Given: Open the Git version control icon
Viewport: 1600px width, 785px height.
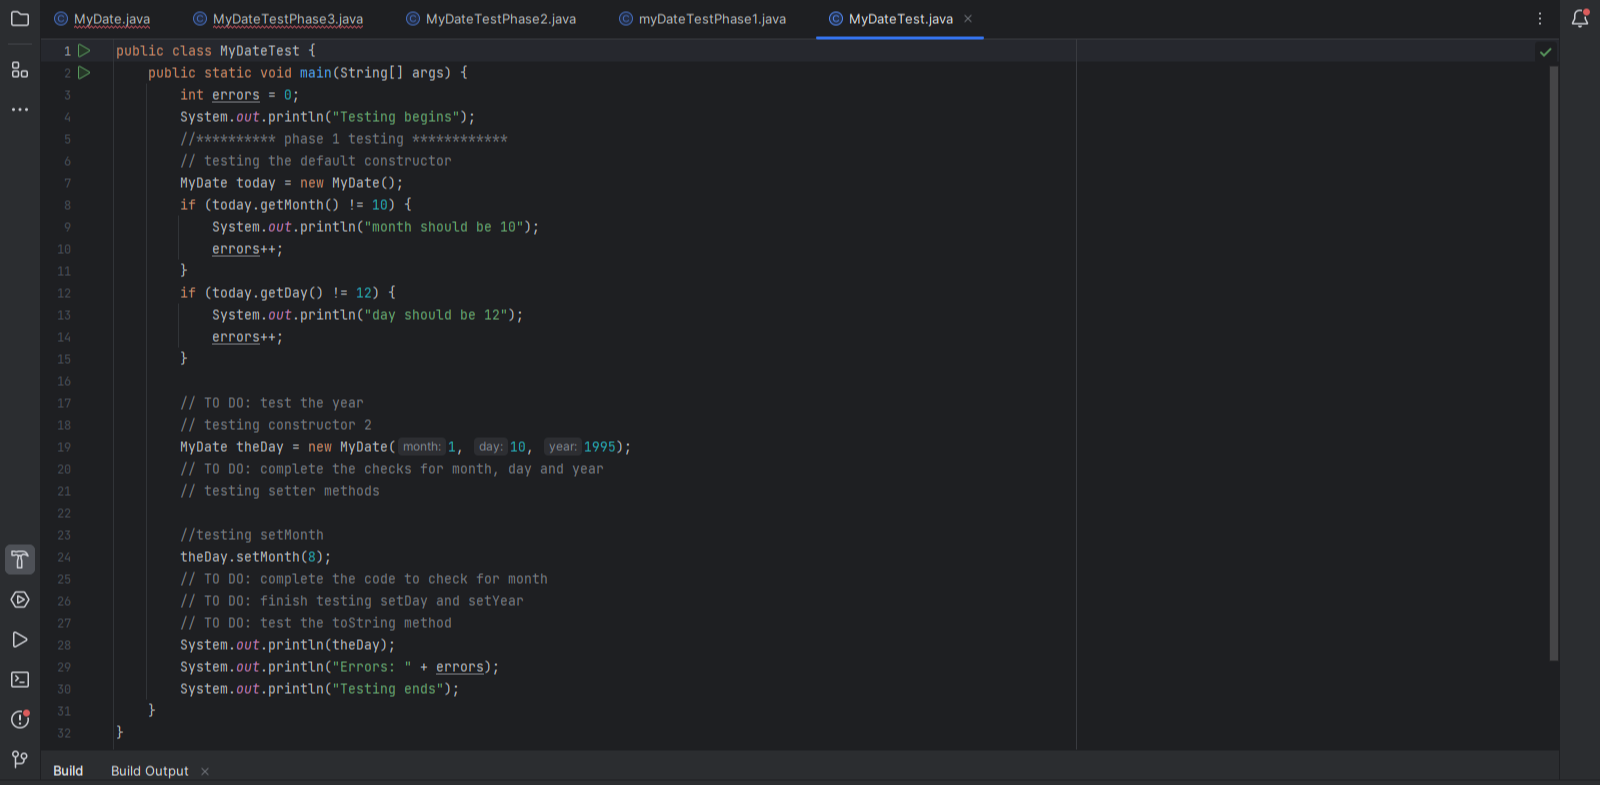Looking at the screenshot, I should click(19, 759).
